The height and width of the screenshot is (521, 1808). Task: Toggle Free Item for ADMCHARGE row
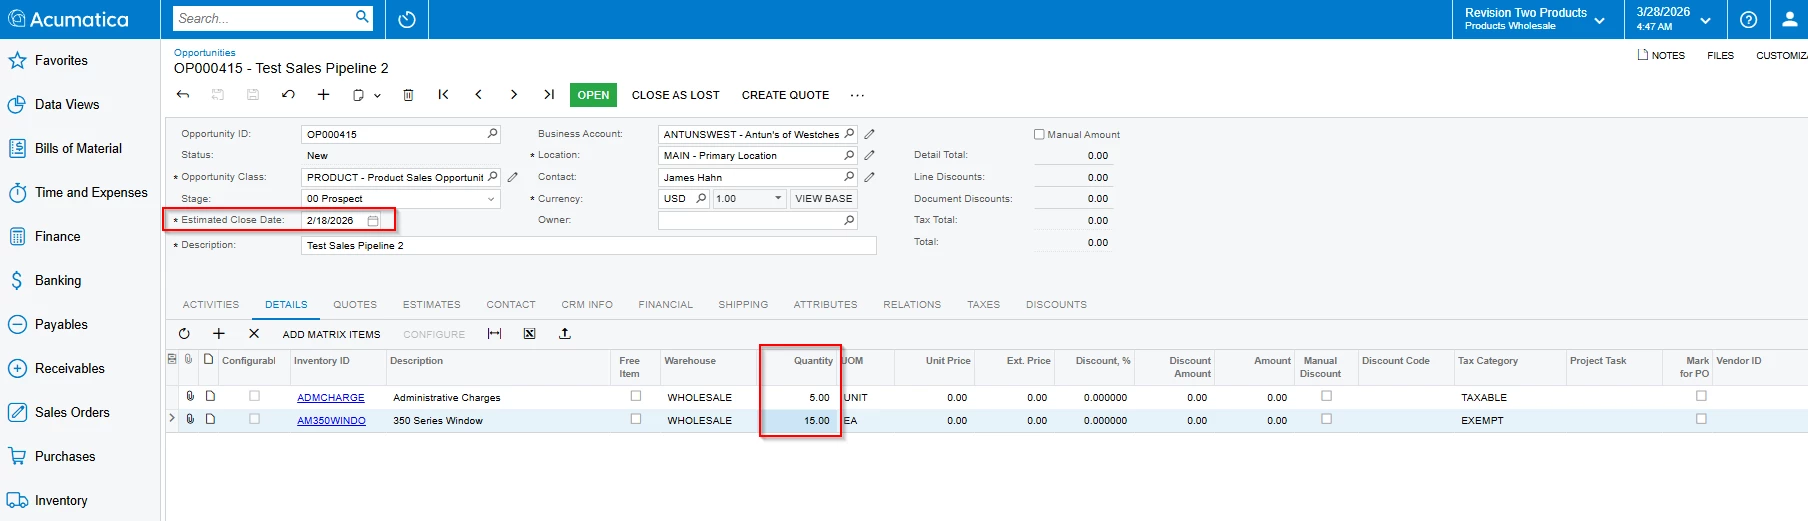(636, 396)
